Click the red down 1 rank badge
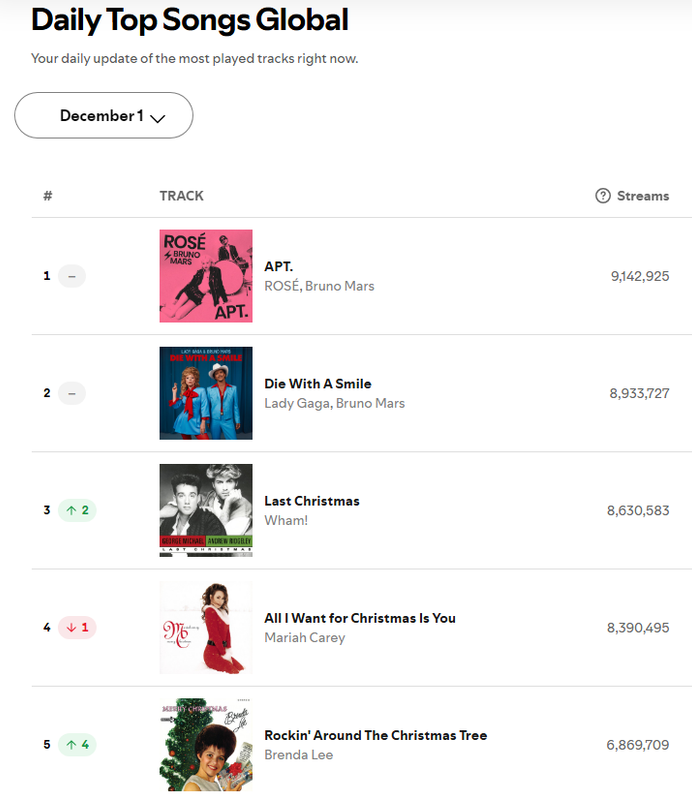 [x=77, y=628]
